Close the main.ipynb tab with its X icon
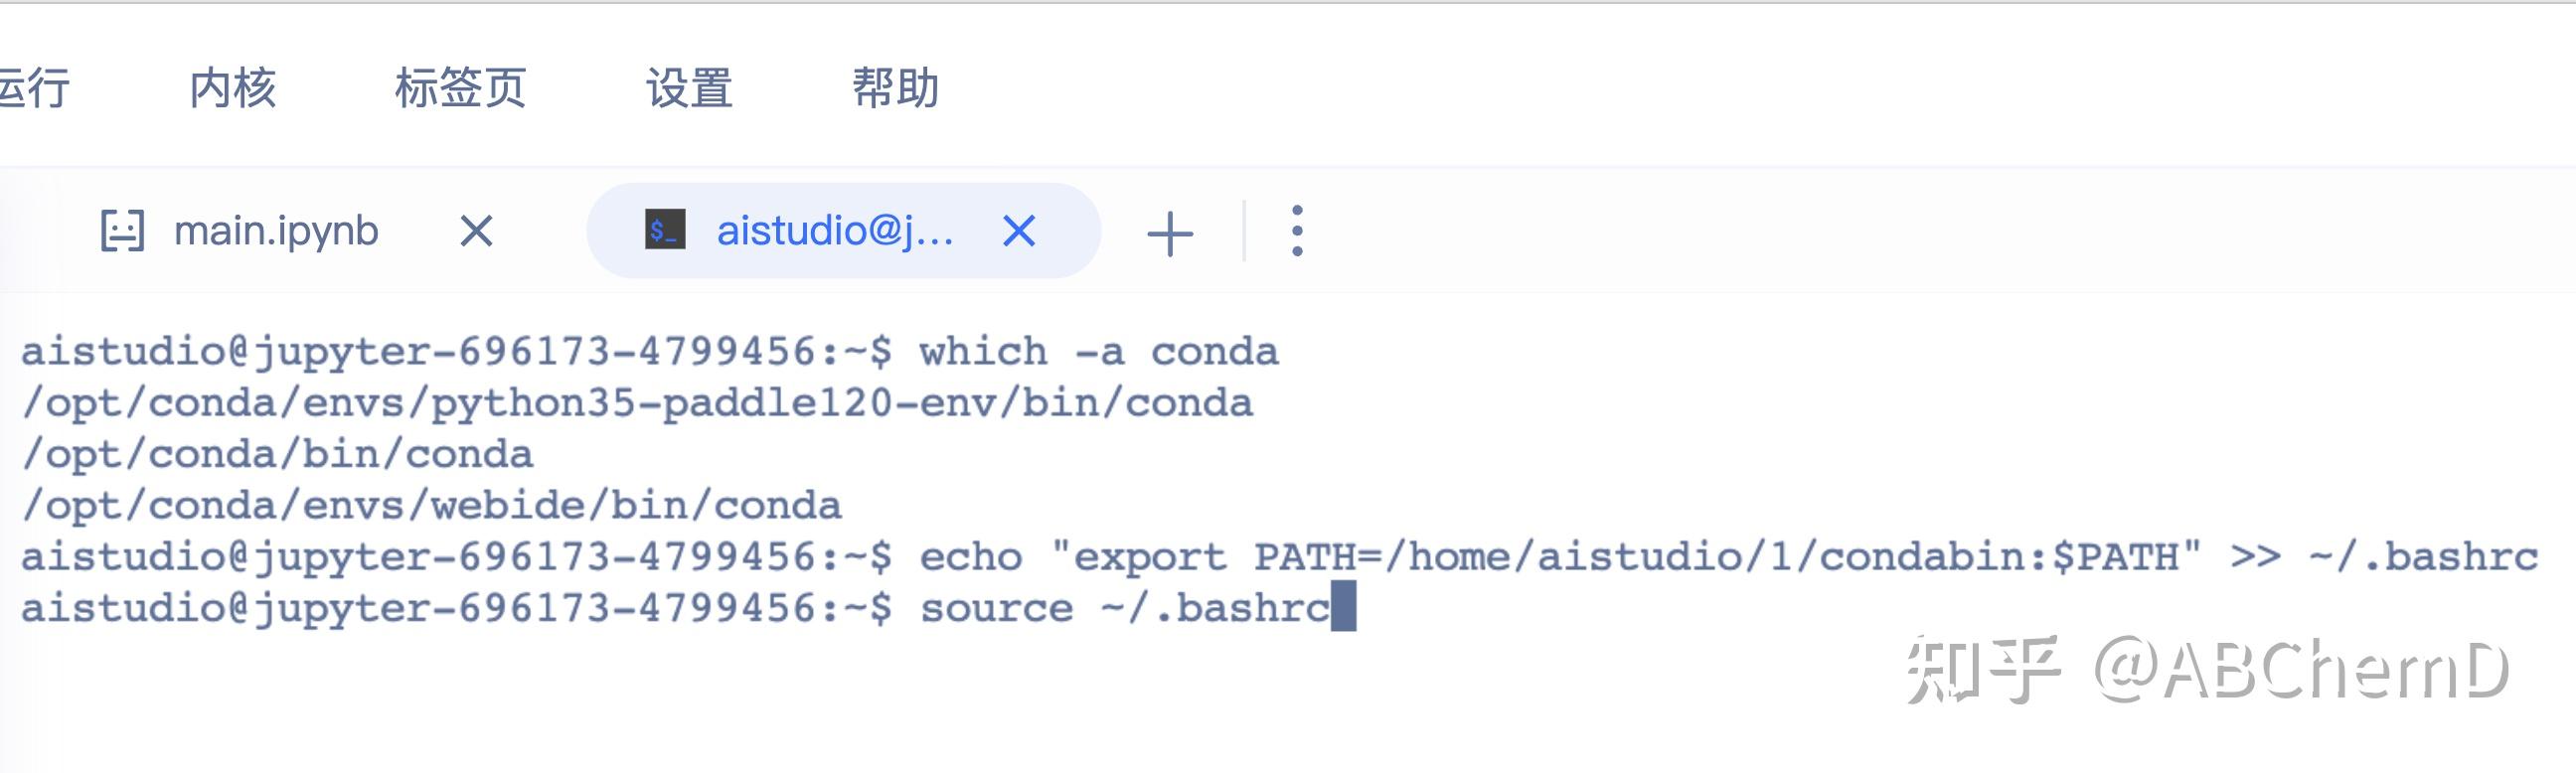Image resolution: width=2576 pixels, height=773 pixels. (477, 232)
